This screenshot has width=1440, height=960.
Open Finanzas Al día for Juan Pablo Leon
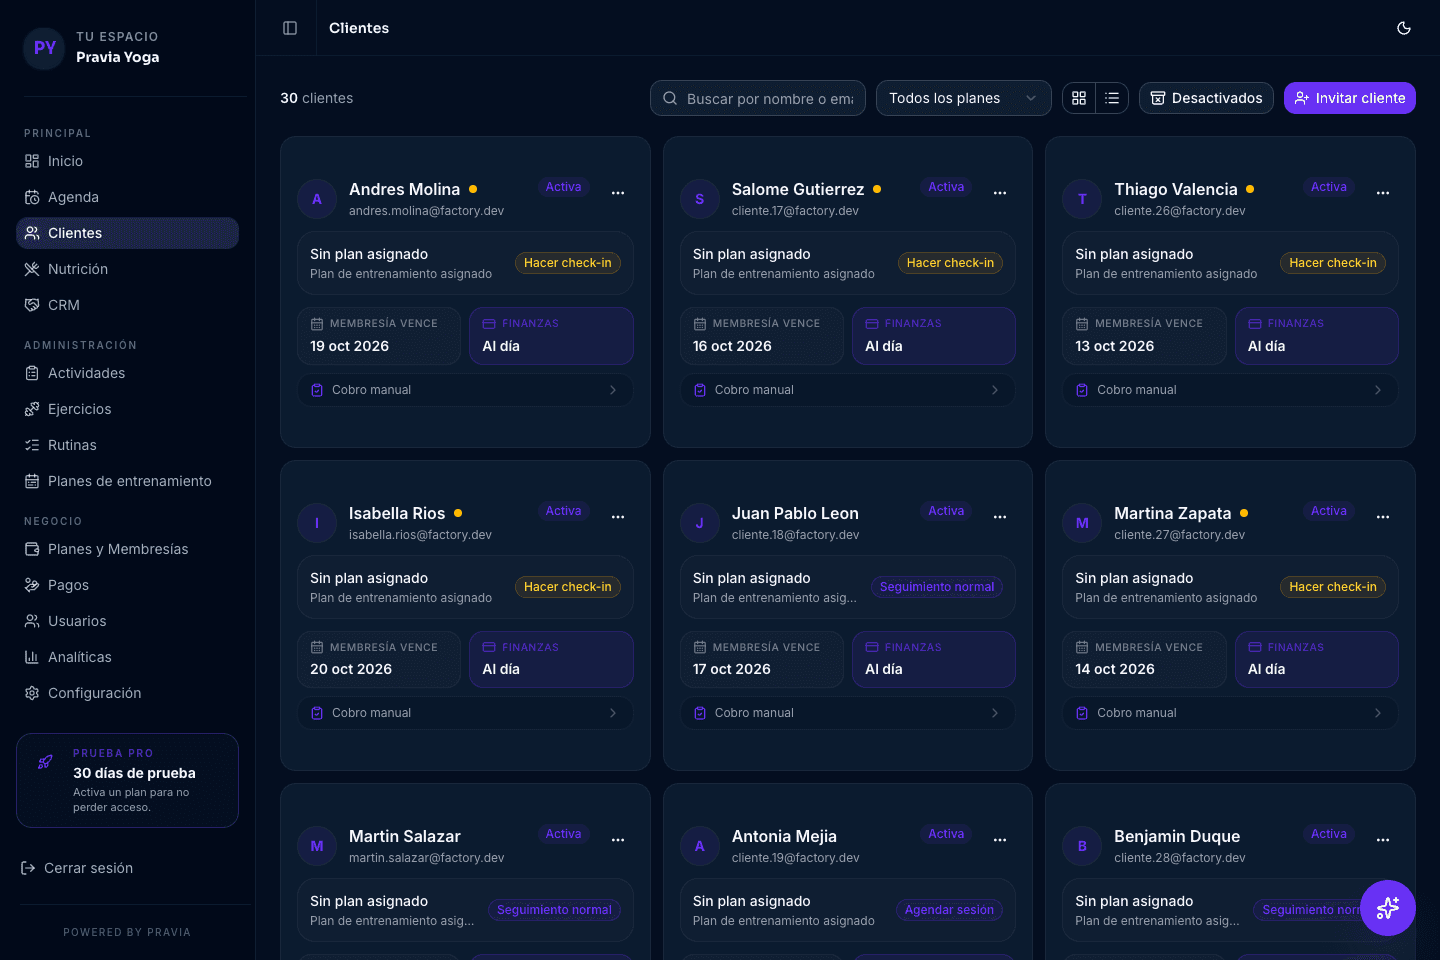point(934,659)
